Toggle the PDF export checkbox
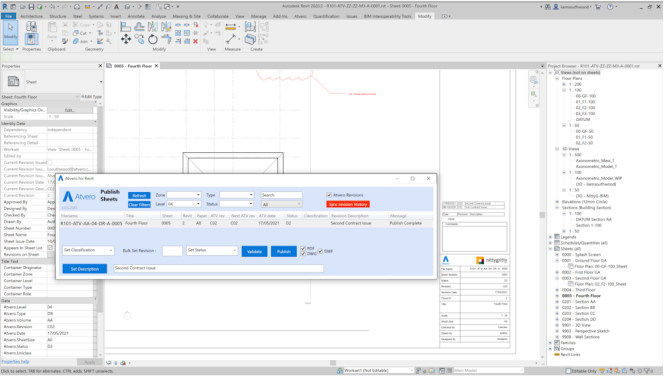Viewport: 664px width, 376px height. 303,249
